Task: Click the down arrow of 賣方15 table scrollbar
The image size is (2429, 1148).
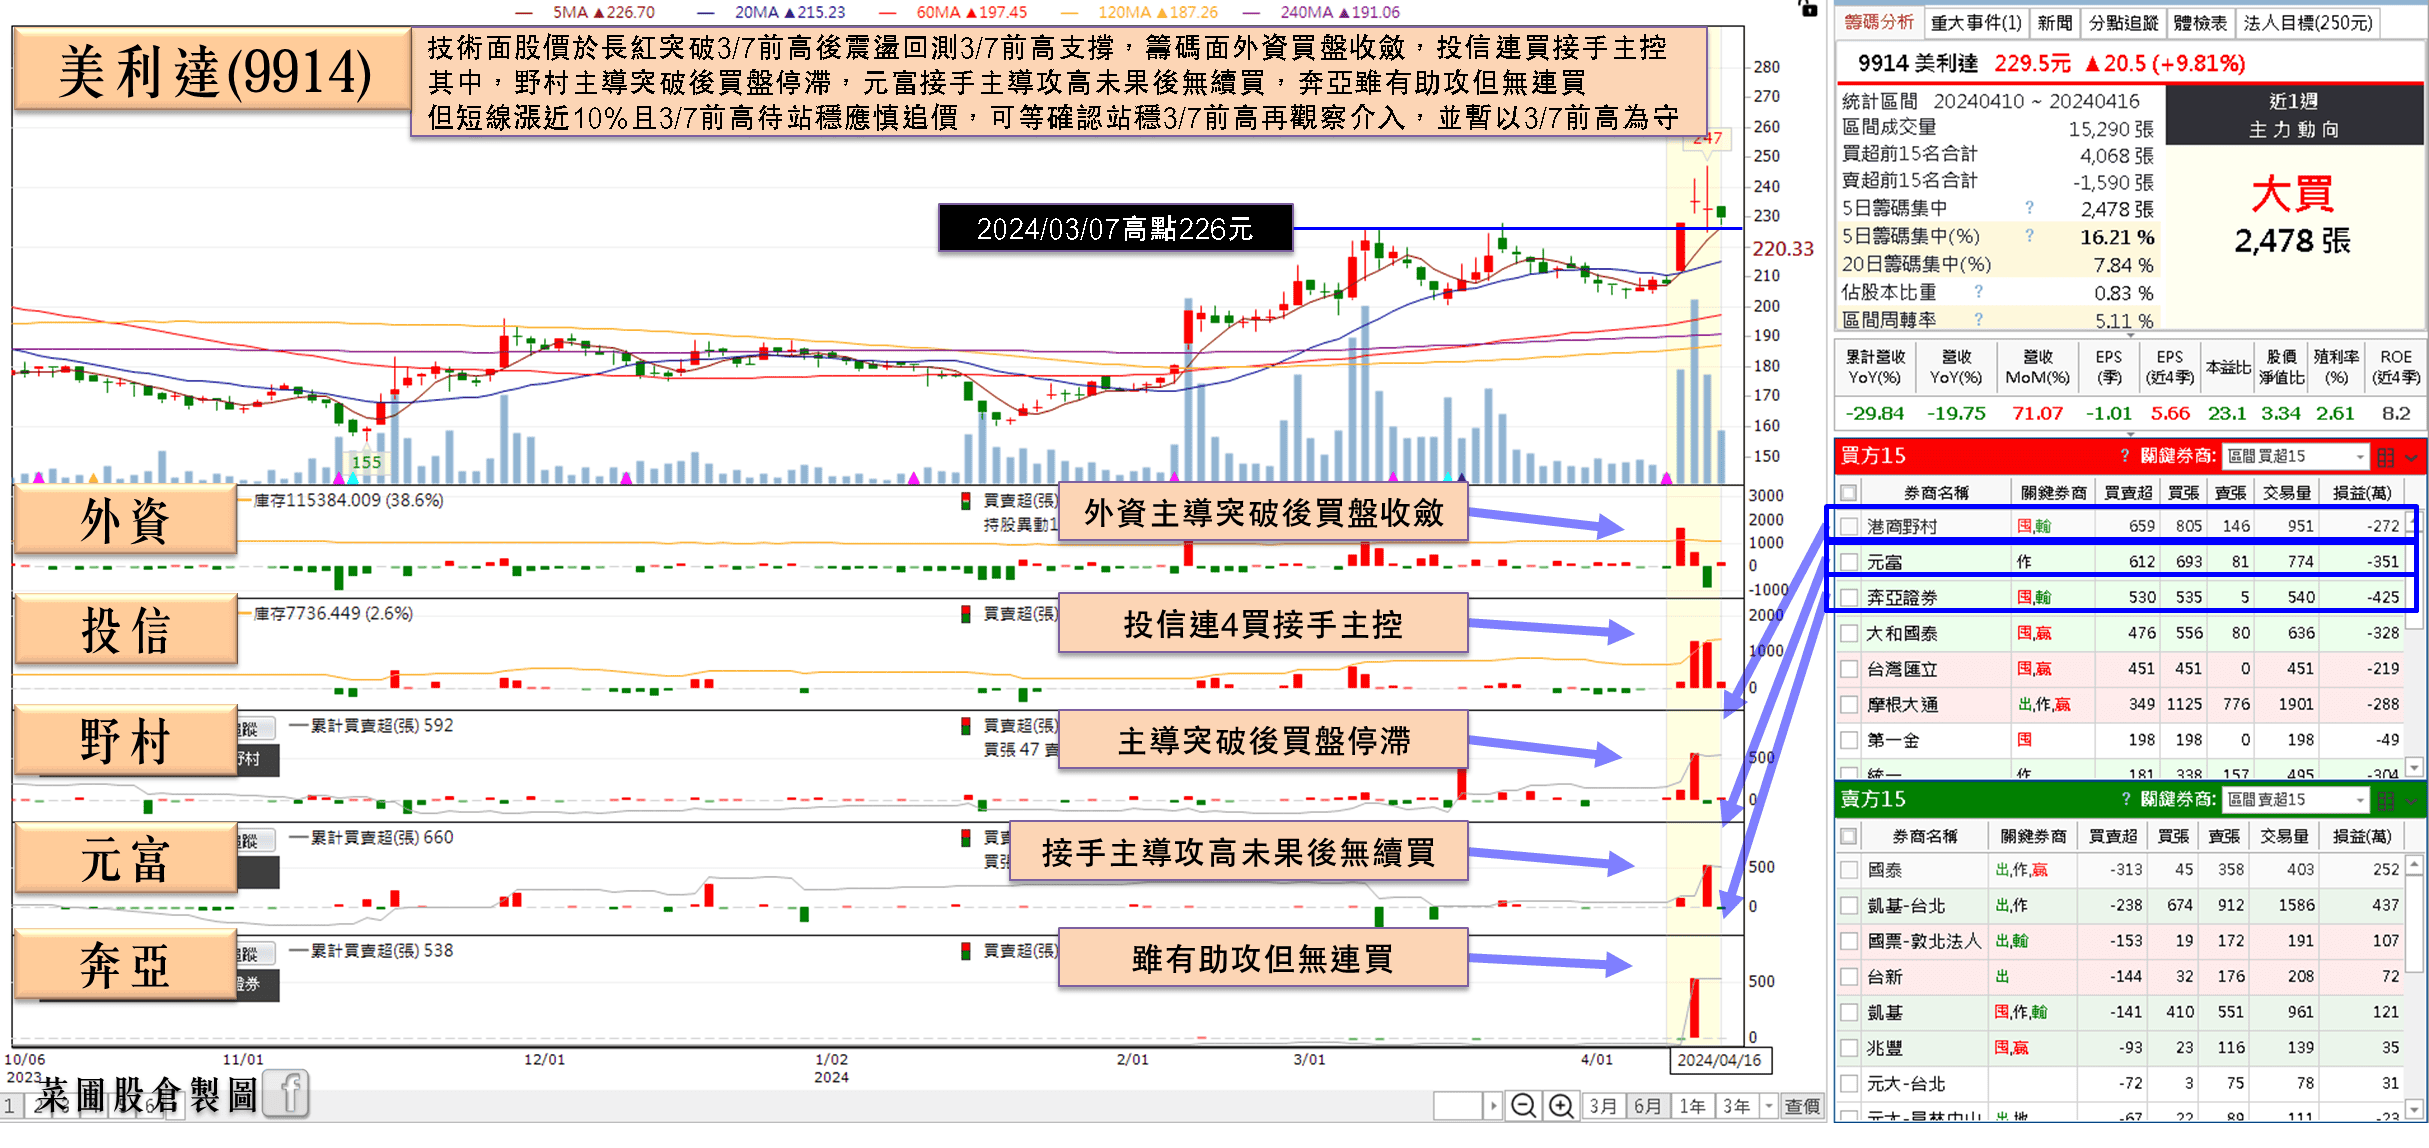Action: (x=2414, y=1108)
